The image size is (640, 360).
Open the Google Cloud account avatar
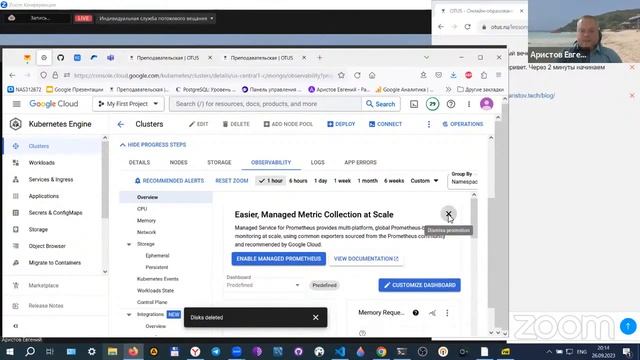pos(486,104)
